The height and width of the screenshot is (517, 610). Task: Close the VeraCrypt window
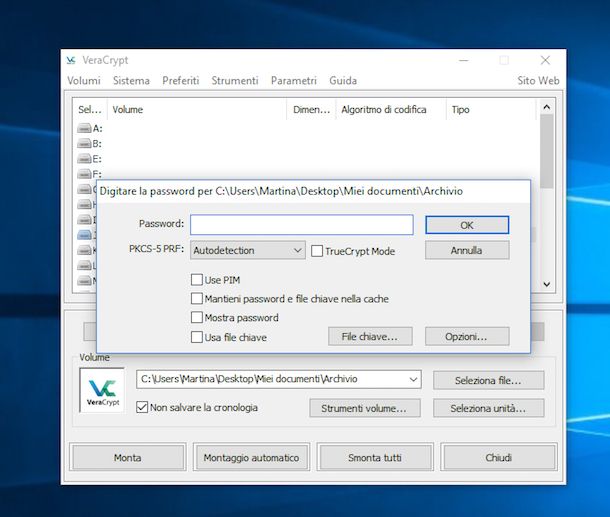(x=545, y=60)
